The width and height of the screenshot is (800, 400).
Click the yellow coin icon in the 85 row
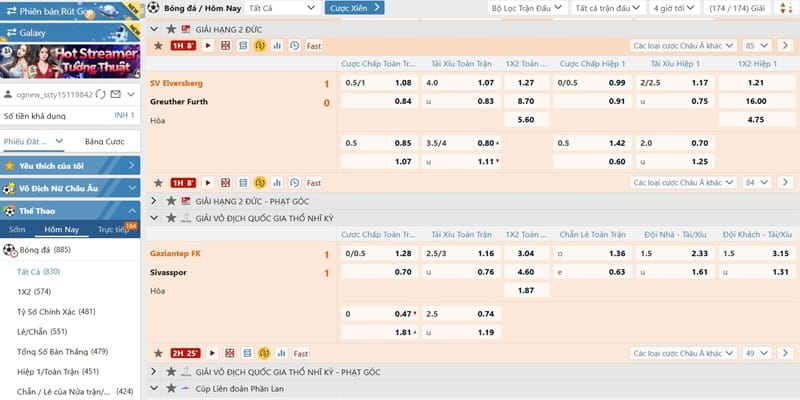pos(260,46)
